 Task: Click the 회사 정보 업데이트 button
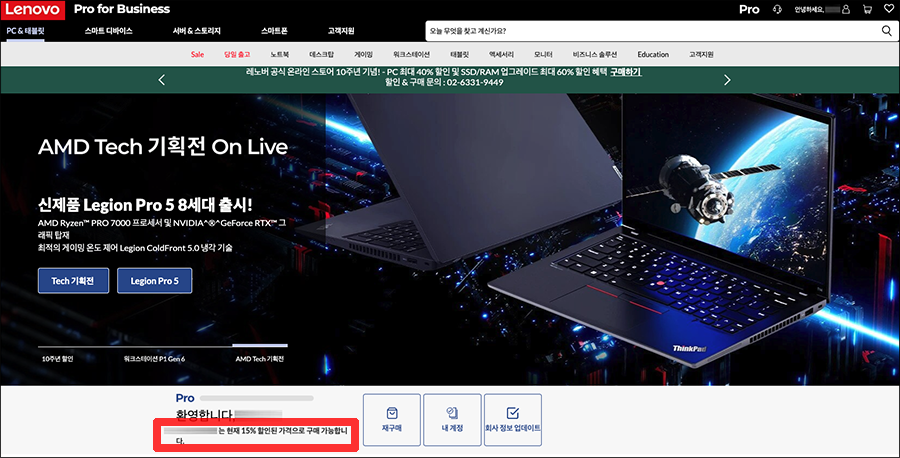click(513, 420)
